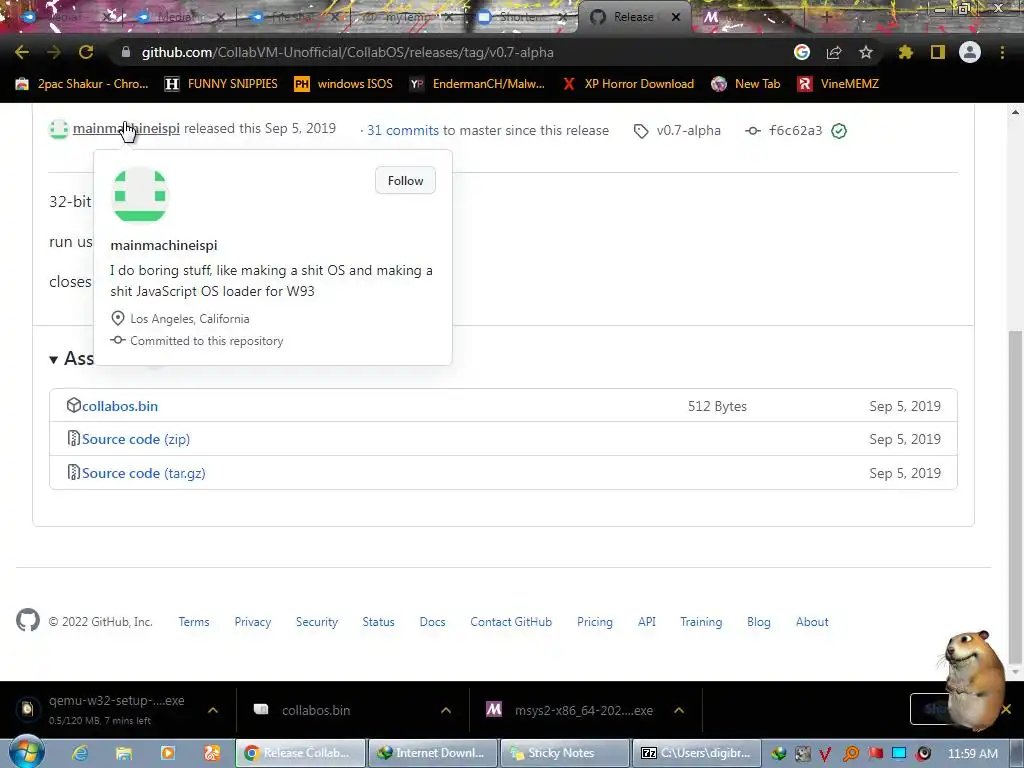Open the XP Horror Download bookmark
Viewport: 1024px width, 768px height.
tap(628, 84)
